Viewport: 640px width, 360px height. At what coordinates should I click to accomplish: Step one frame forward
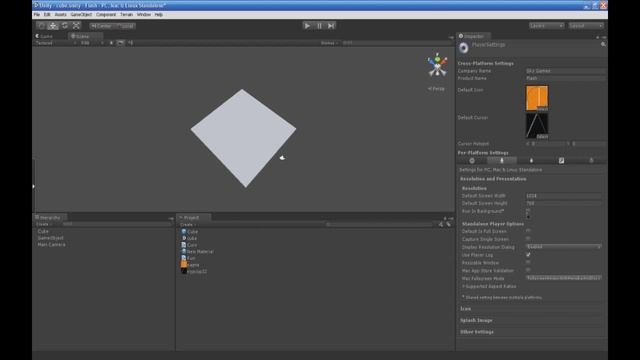tap(331, 26)
